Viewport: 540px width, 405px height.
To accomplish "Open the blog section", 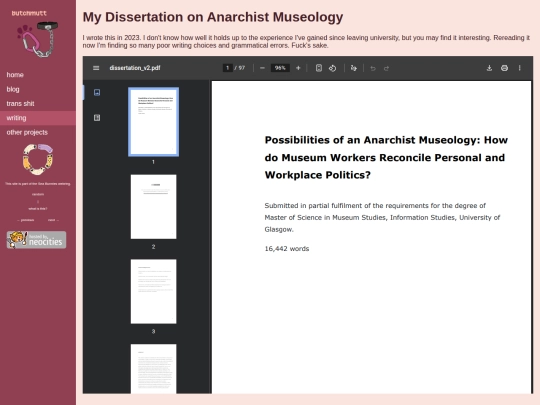I will 13,89.
